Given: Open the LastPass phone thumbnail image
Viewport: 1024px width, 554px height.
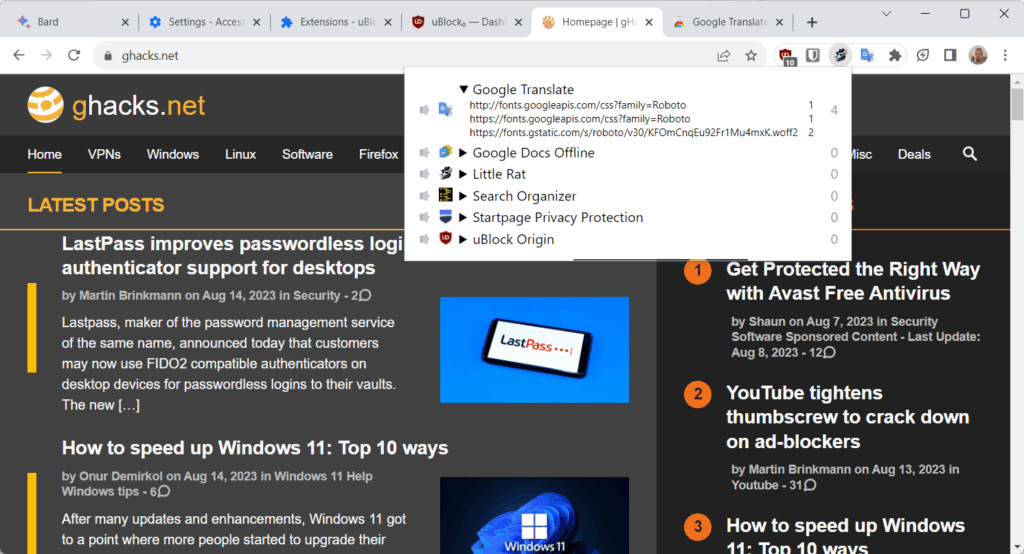Looking at the screenshot, I should (x=534, y=350).
